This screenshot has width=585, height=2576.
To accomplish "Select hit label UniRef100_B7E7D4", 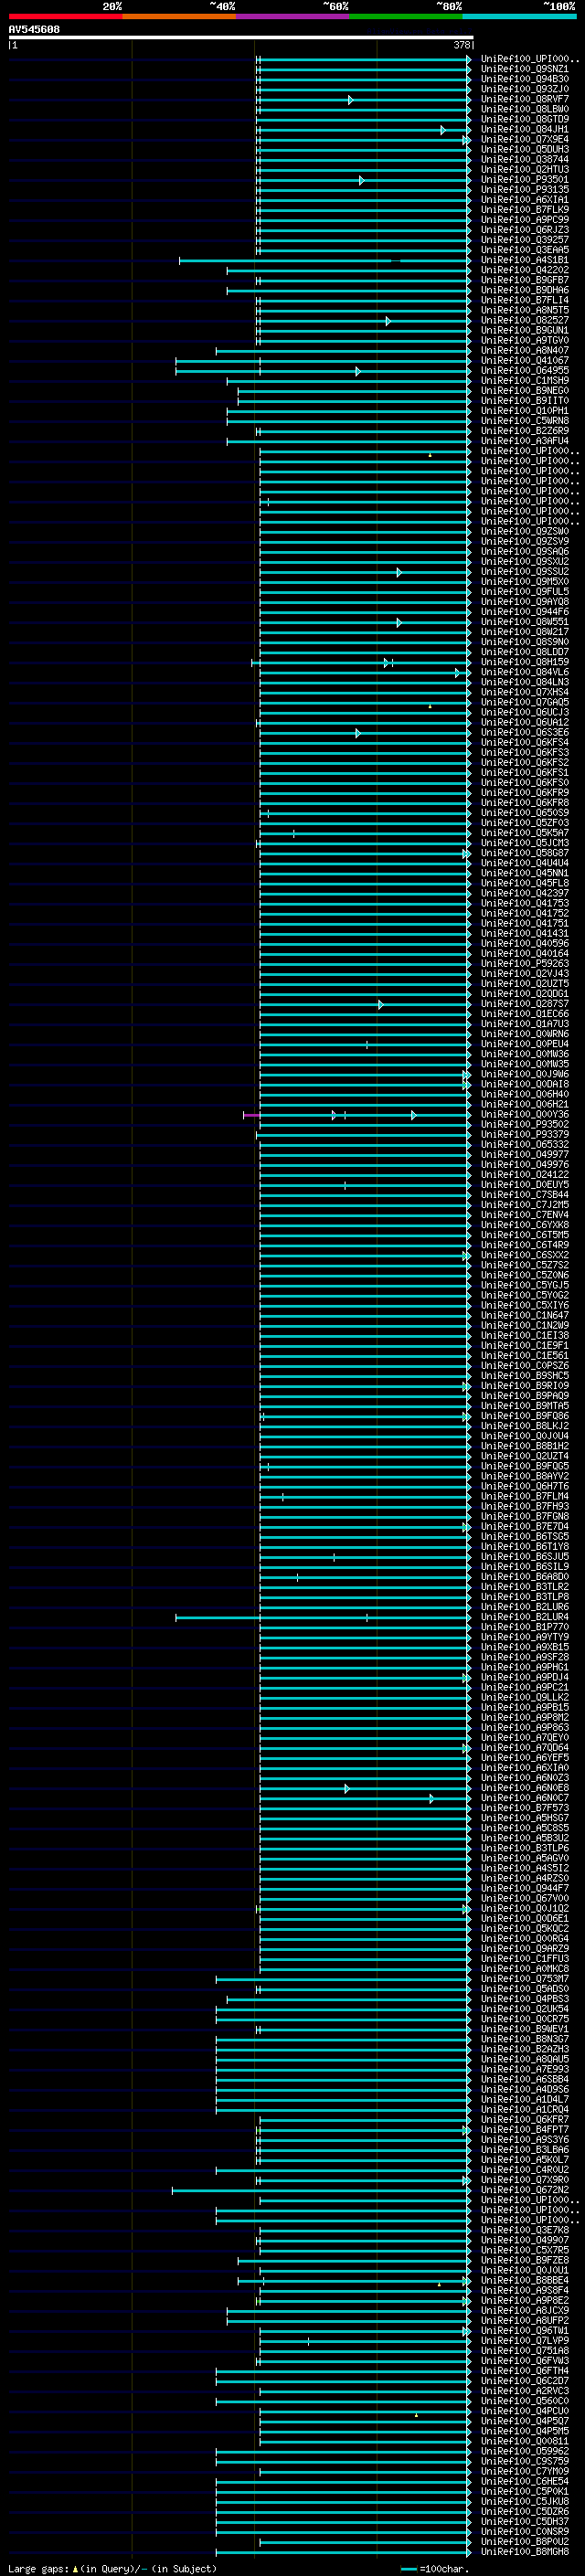I will click(x=524, y=1526).
